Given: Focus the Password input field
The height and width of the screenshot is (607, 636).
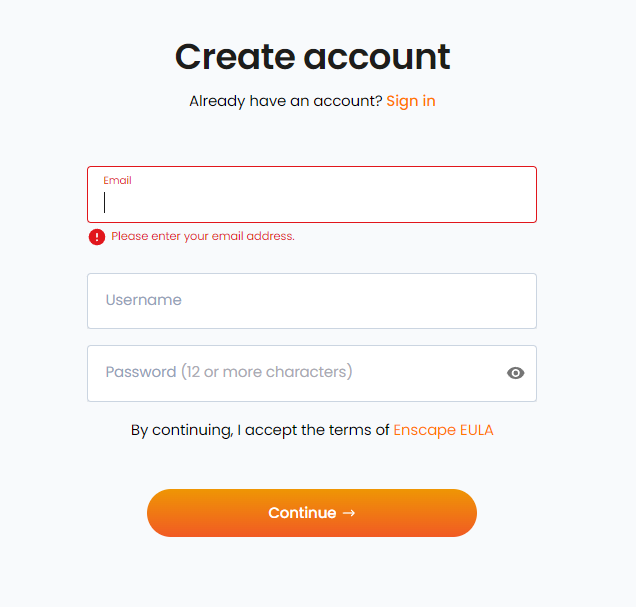Looking at the screenshot, I should click(x=312, y=373).
